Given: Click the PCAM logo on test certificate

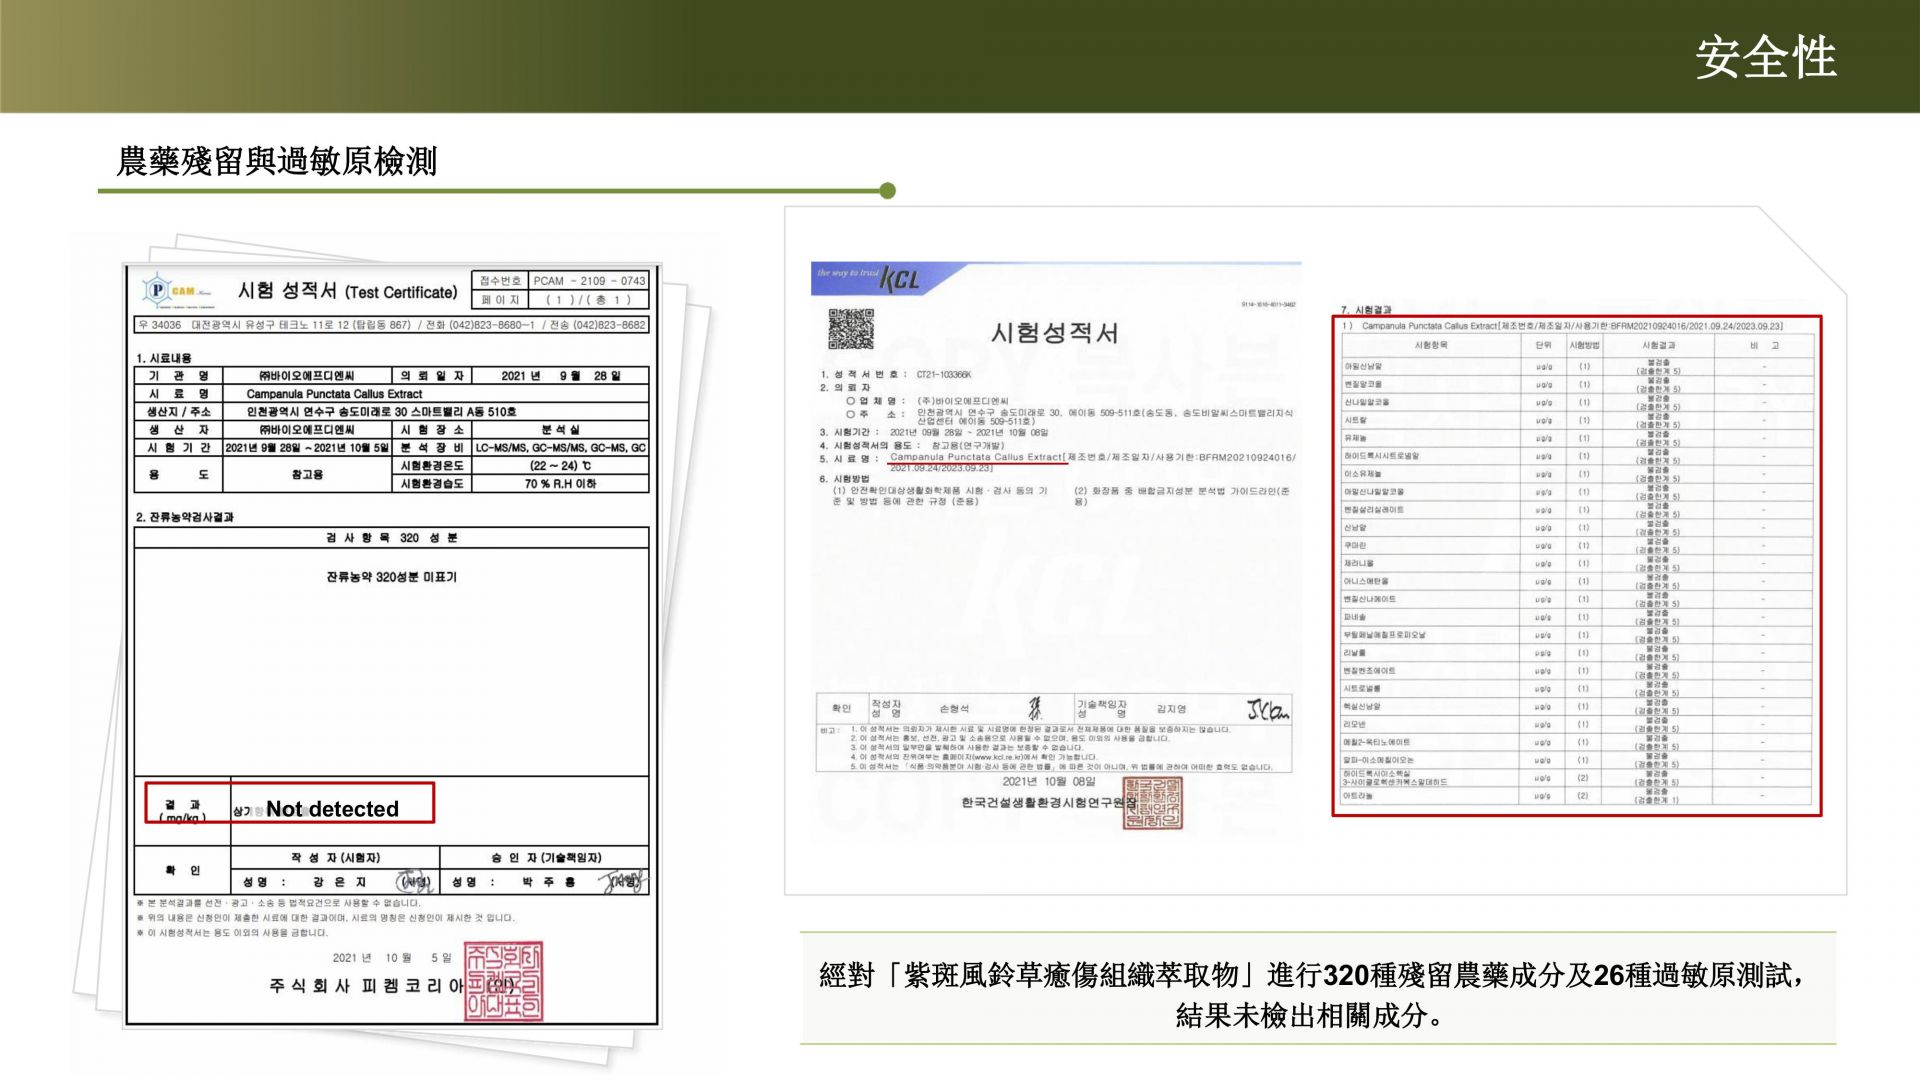Looking at the screenshot, I should [178, 291].
